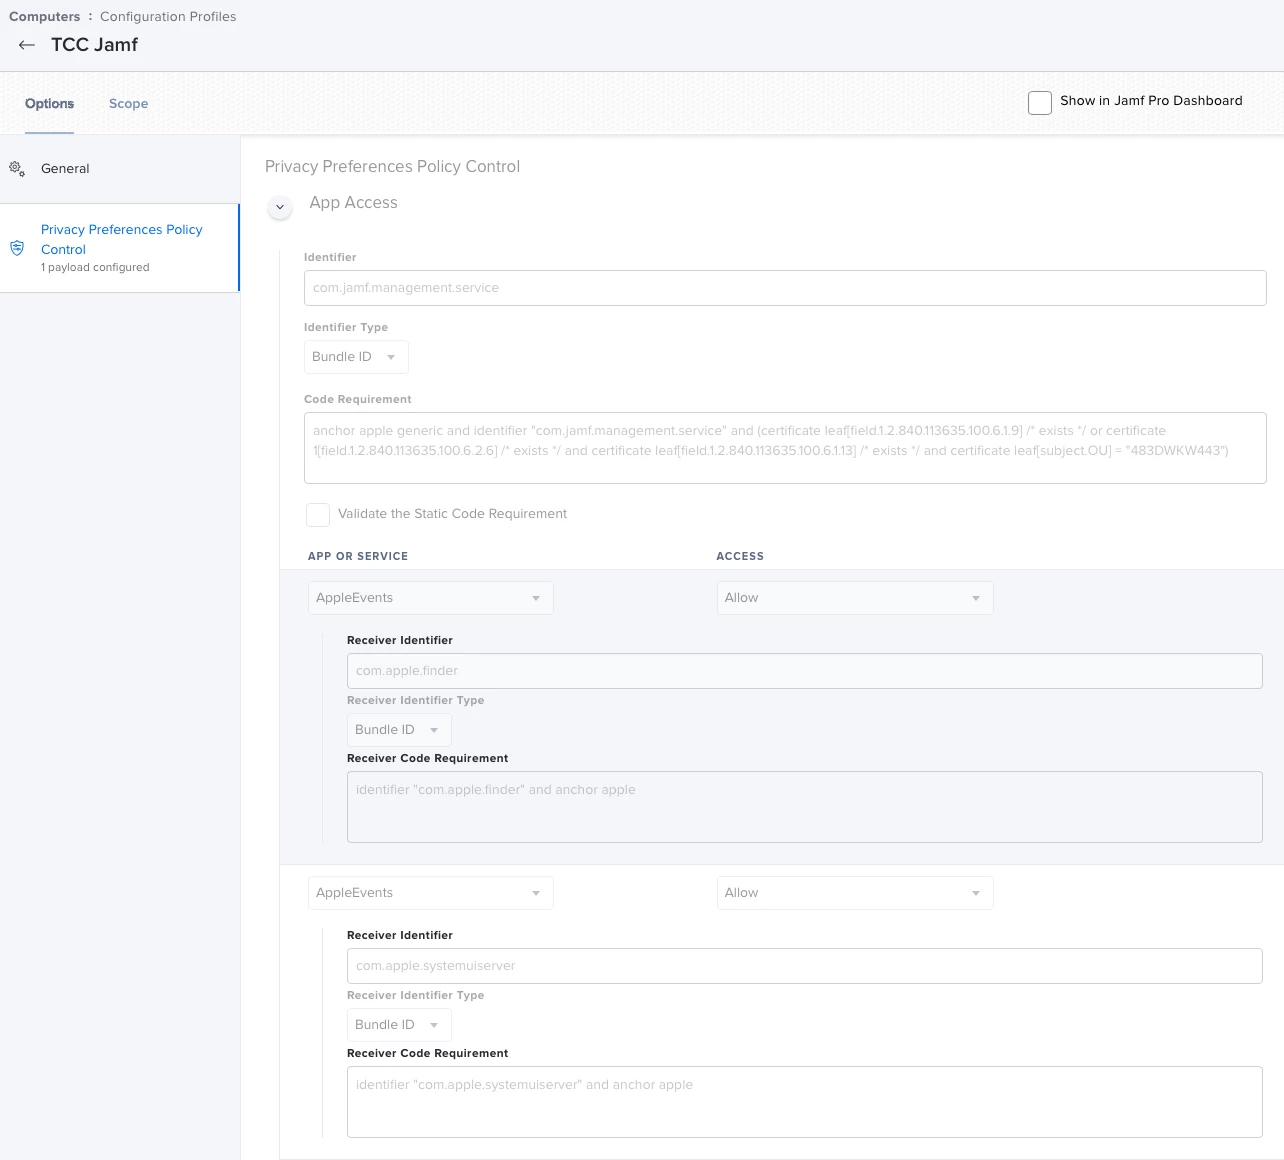Click the Privacy Preferences Policy Control heading
The image size is (1284, 1160).
[x=392, y=167]
